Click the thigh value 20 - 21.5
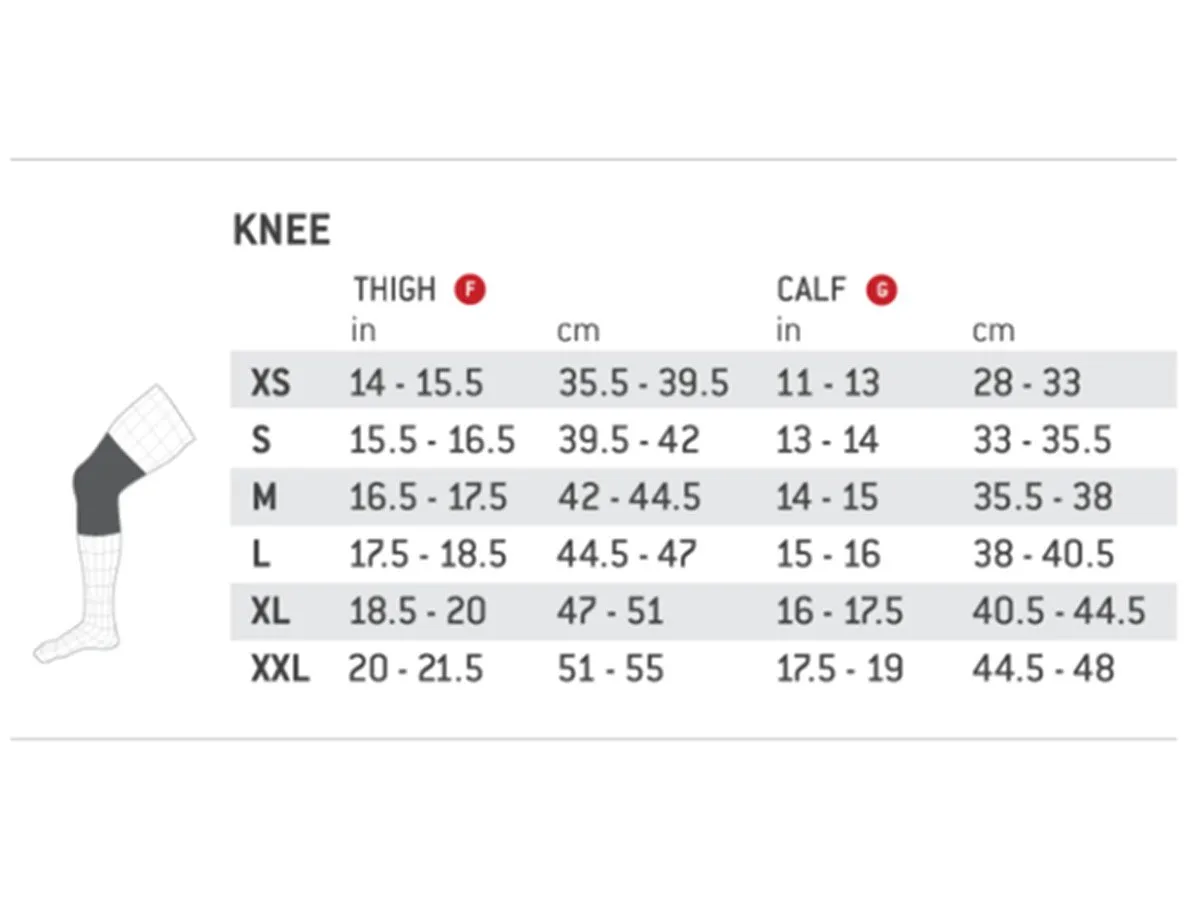1200x900 pixels. [x=416, y=669]
